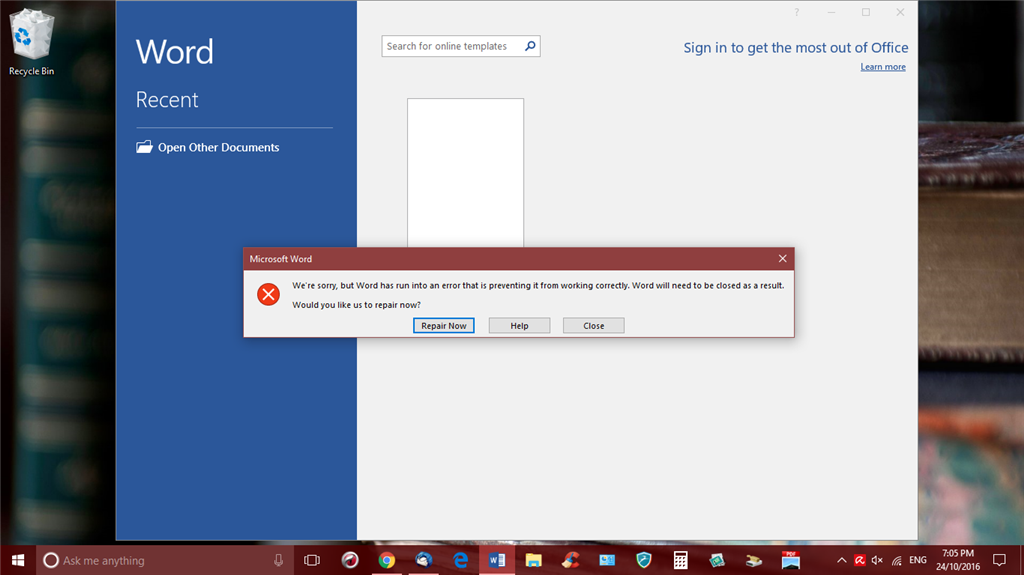
Task: Select the blank document thumbnail
Action: tap(465, 172)
